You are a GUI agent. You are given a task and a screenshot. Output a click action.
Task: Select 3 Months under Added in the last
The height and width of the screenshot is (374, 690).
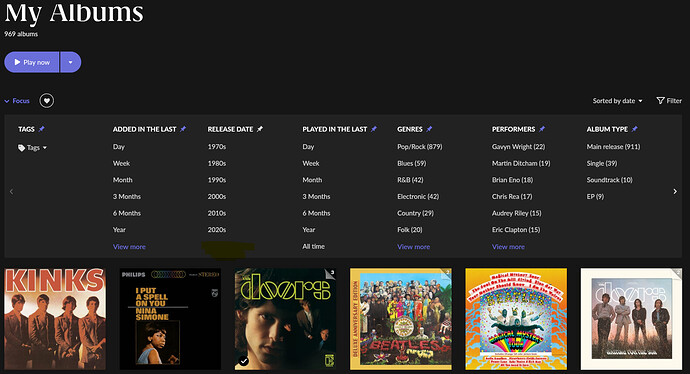tap(127, 196)
